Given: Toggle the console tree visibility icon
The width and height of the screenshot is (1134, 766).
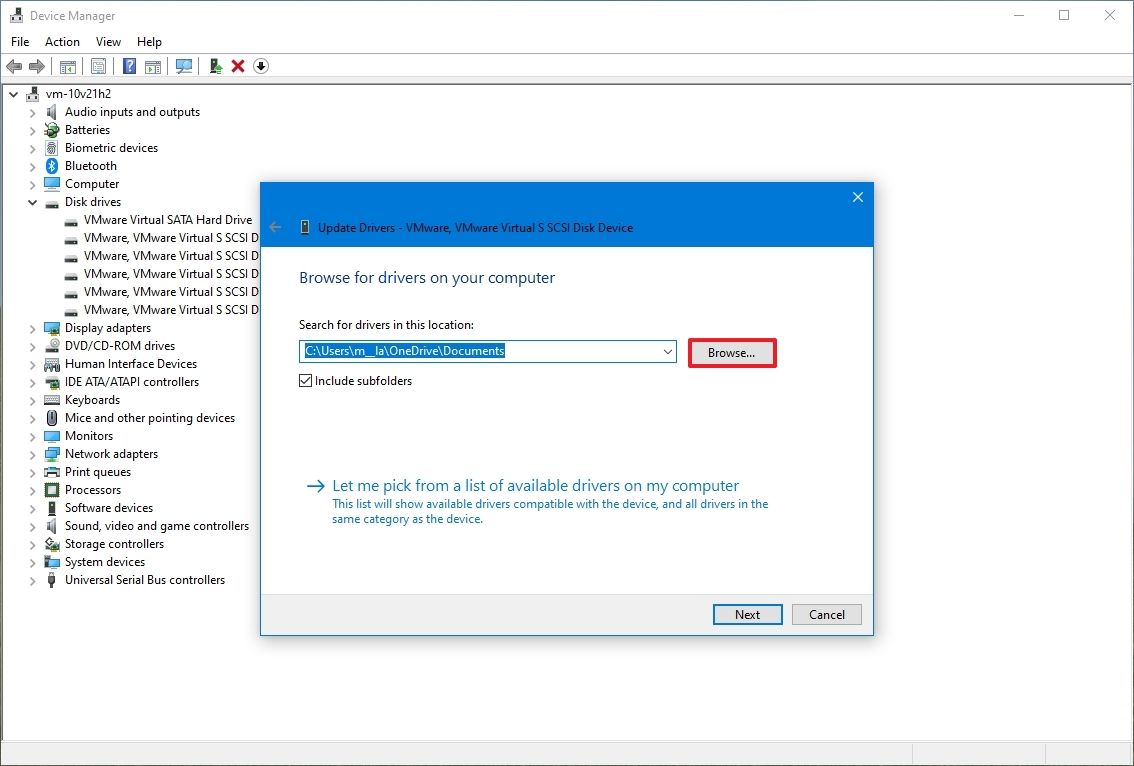Looking at the screenshot, I should pyautogui.click(x=67, y=66).
